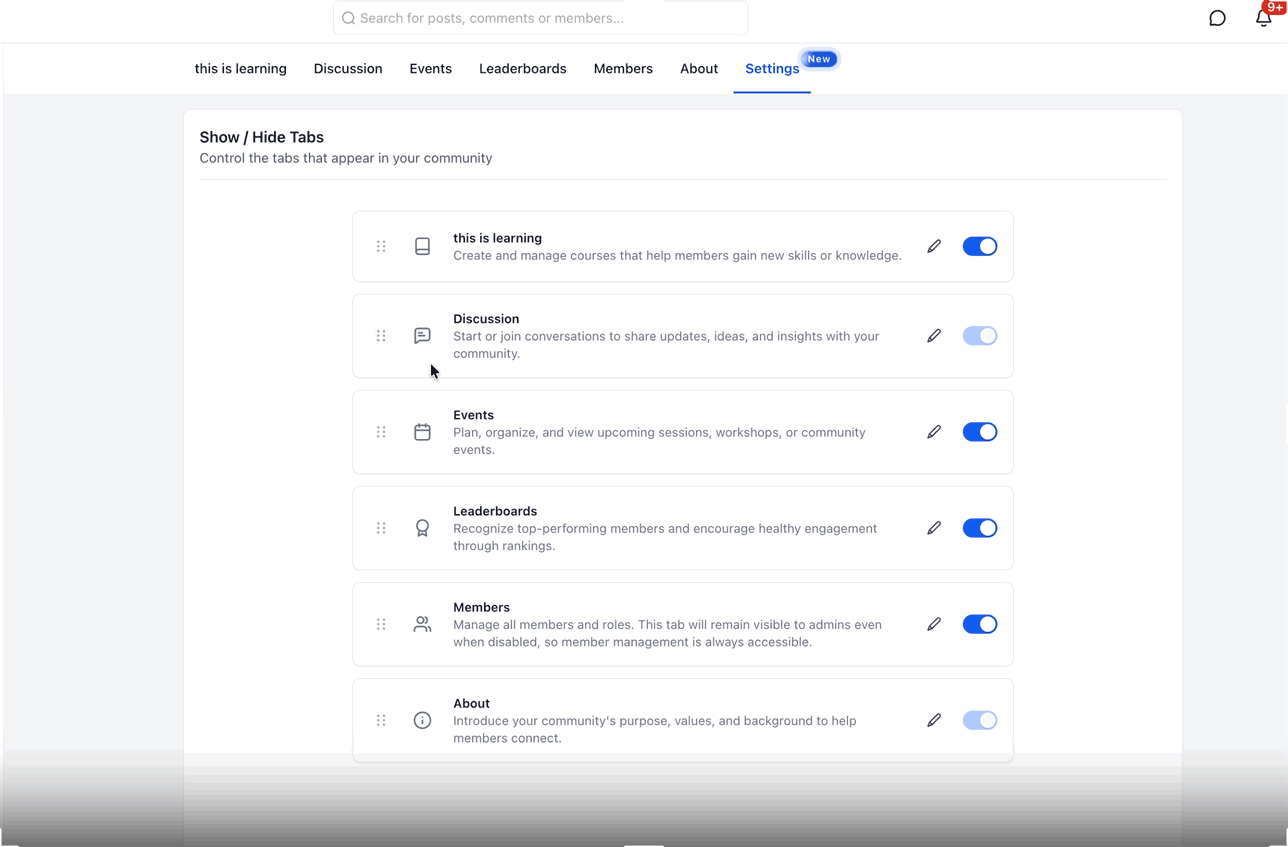Open the notifications bell icon
This screenshot has height=847, width=1288.
(1264, 17)
